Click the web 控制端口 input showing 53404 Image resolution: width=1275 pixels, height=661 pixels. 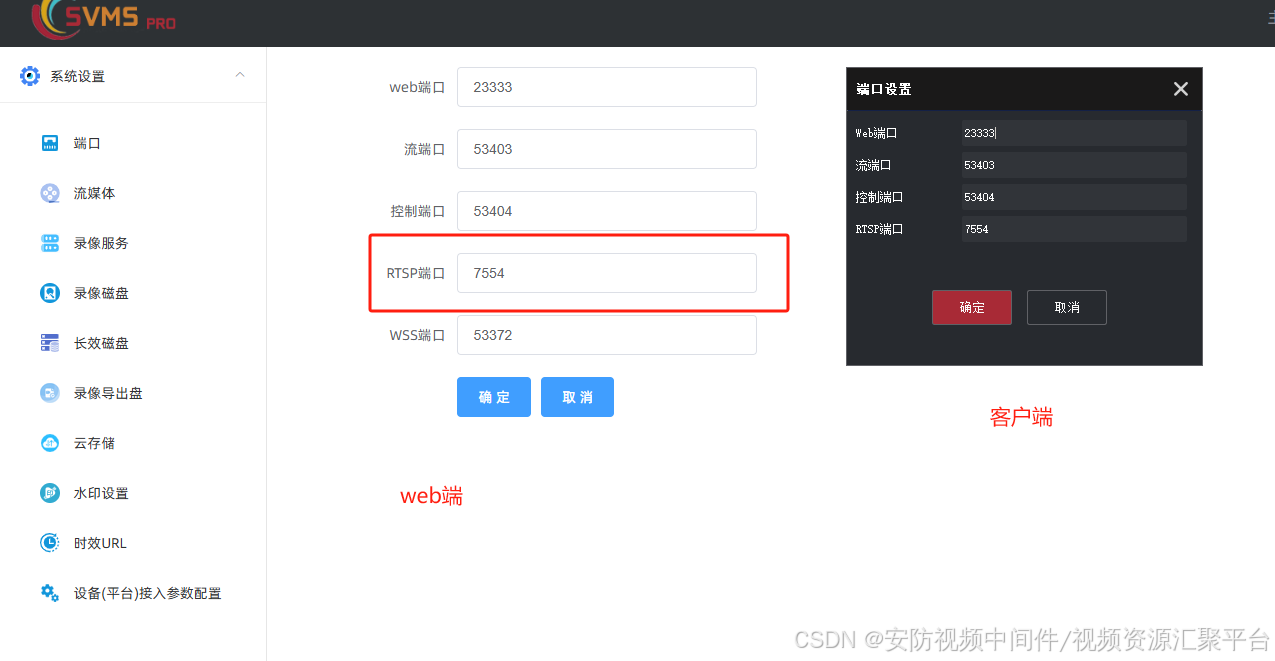tap(607, 211)
